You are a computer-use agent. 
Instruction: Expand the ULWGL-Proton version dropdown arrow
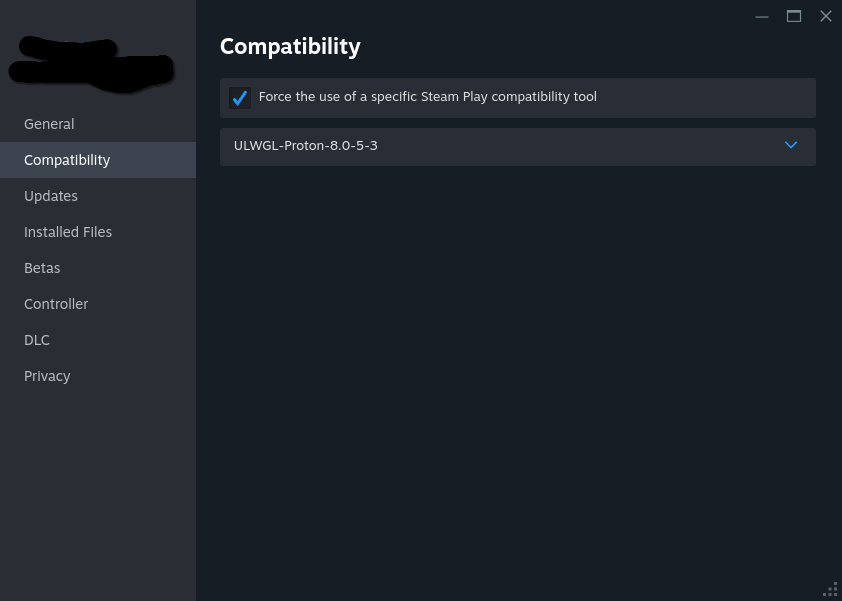[x=791, y=145]
